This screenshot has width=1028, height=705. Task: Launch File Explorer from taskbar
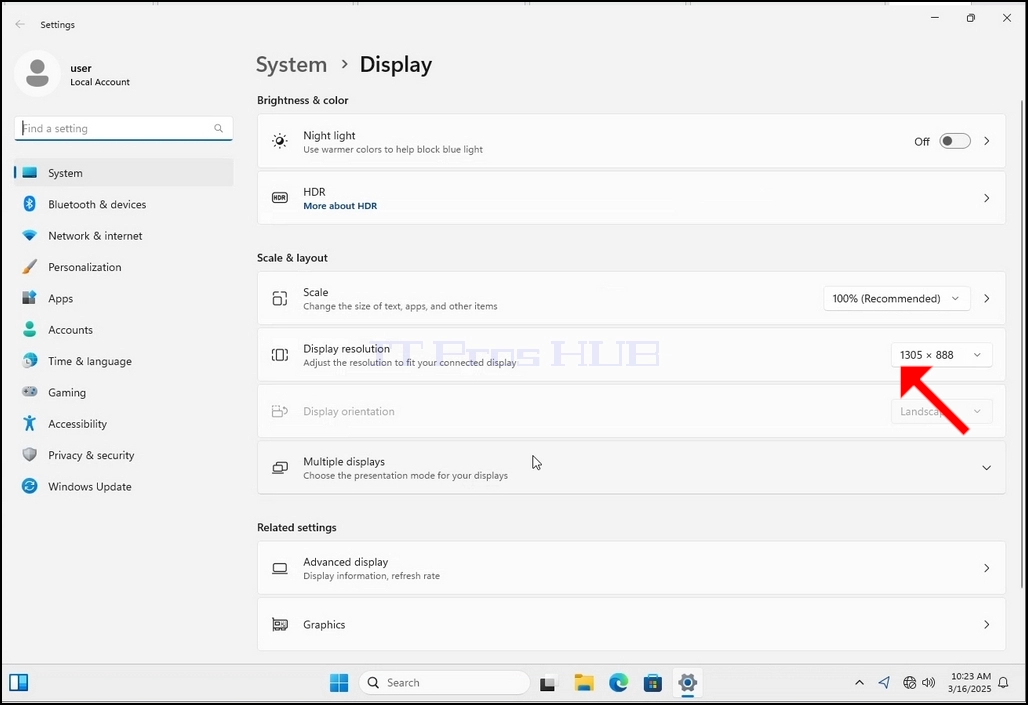click(583, 683)
